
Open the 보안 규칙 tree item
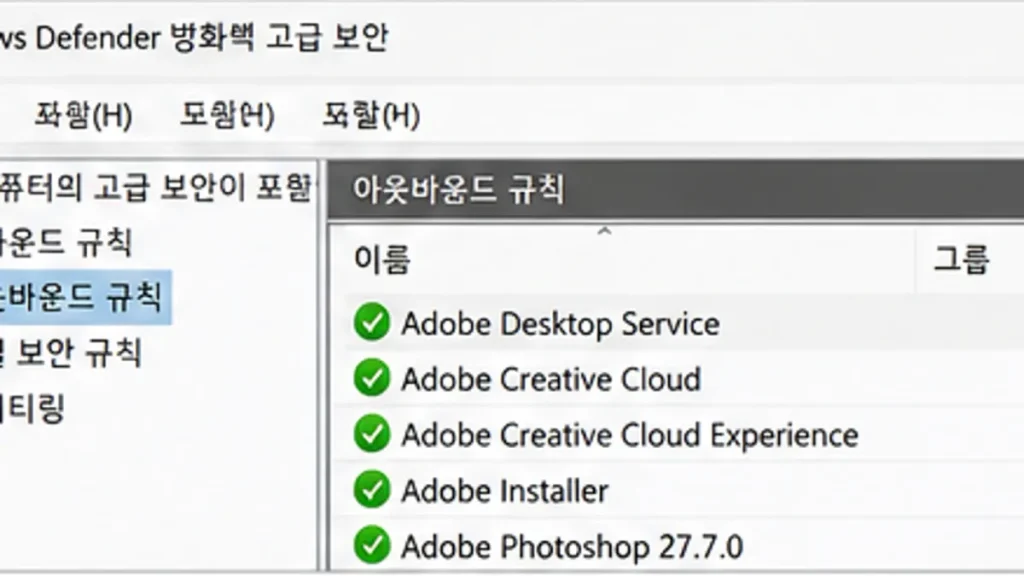pos(71,353)
